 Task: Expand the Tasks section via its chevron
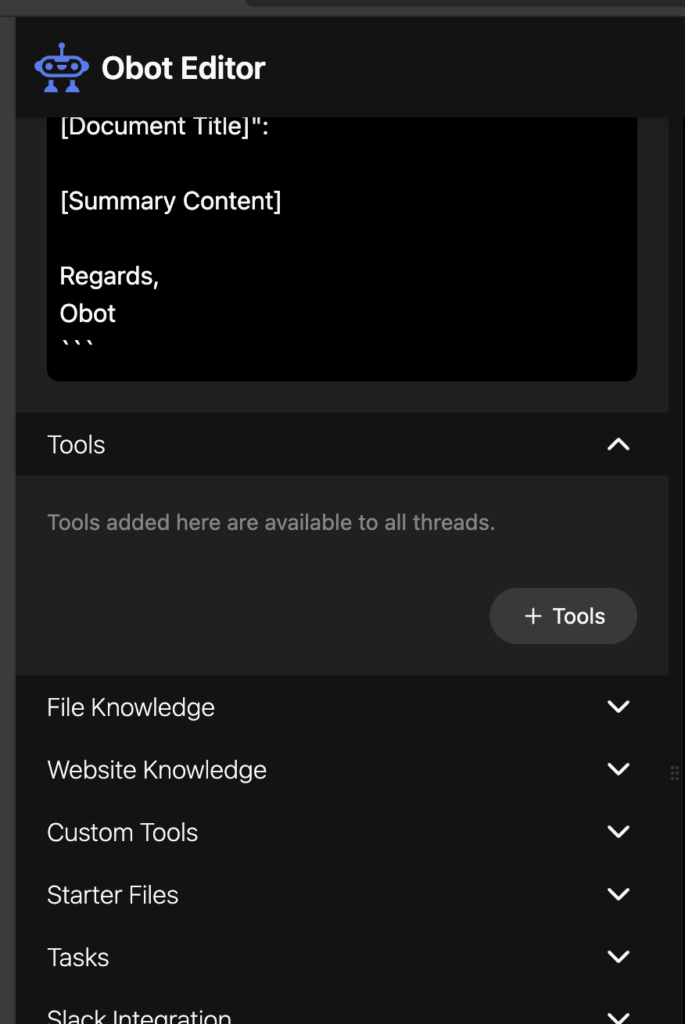click(x=618, y=957)
